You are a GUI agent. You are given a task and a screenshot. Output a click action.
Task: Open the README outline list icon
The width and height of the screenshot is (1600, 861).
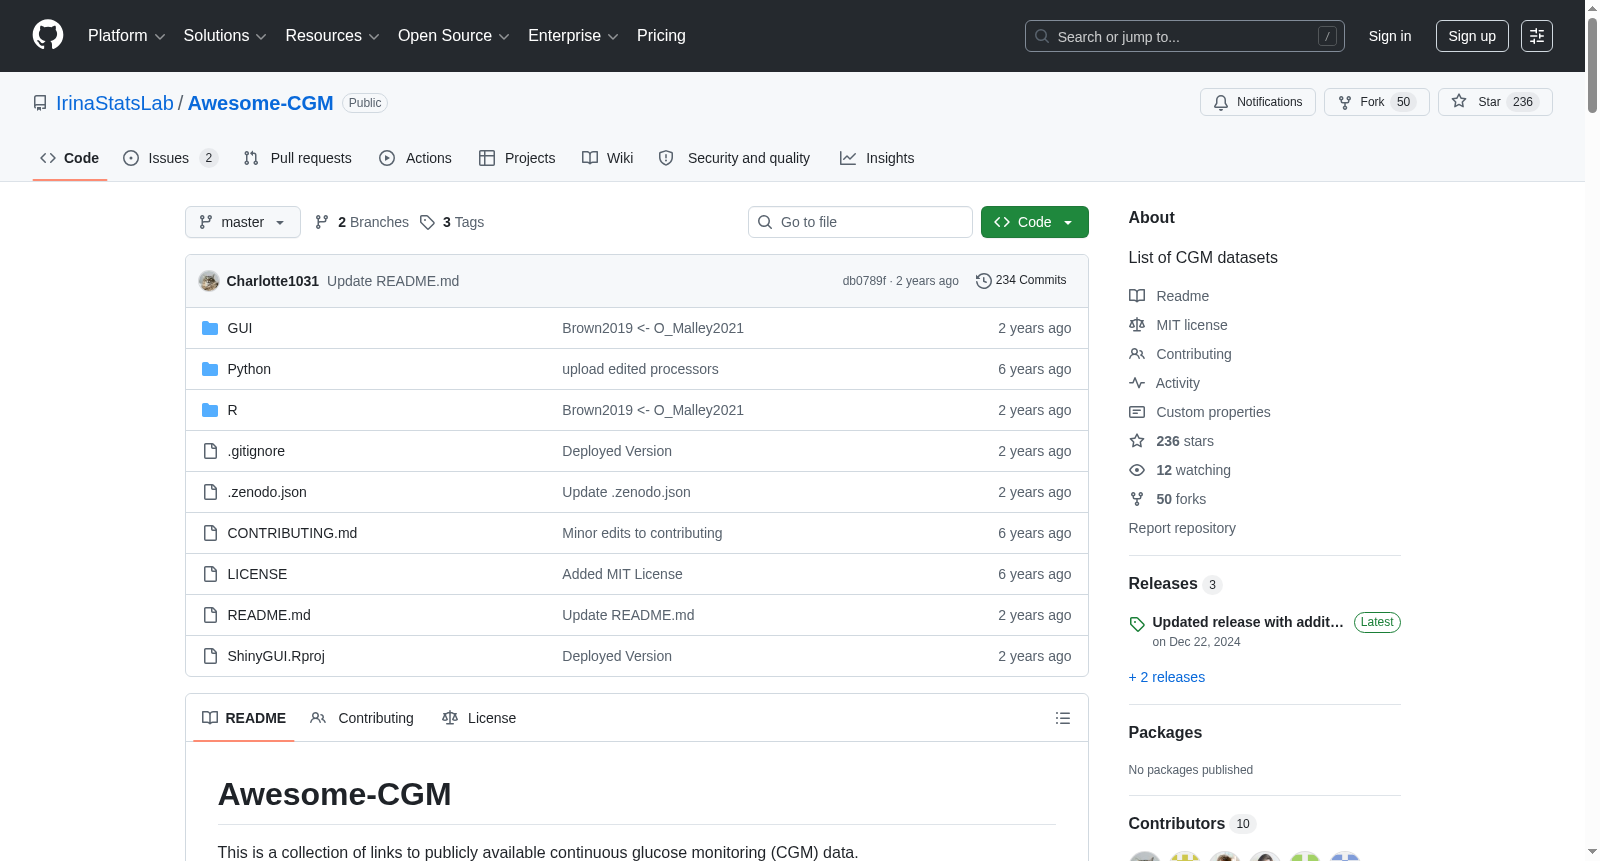tap(1063, 718)
